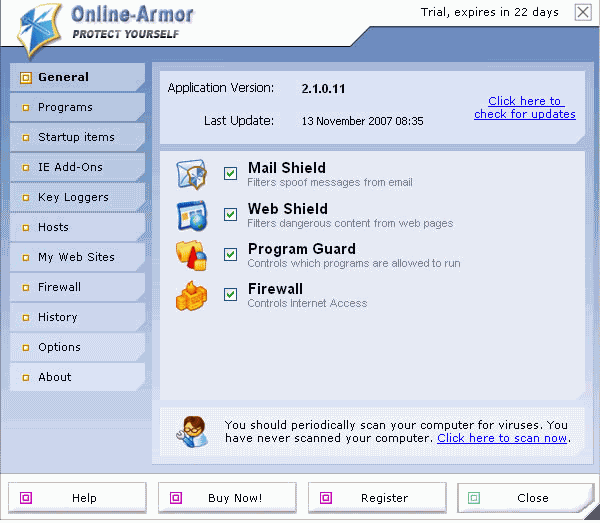Click the pink square icon on Help button

click(x=26, y=498)
